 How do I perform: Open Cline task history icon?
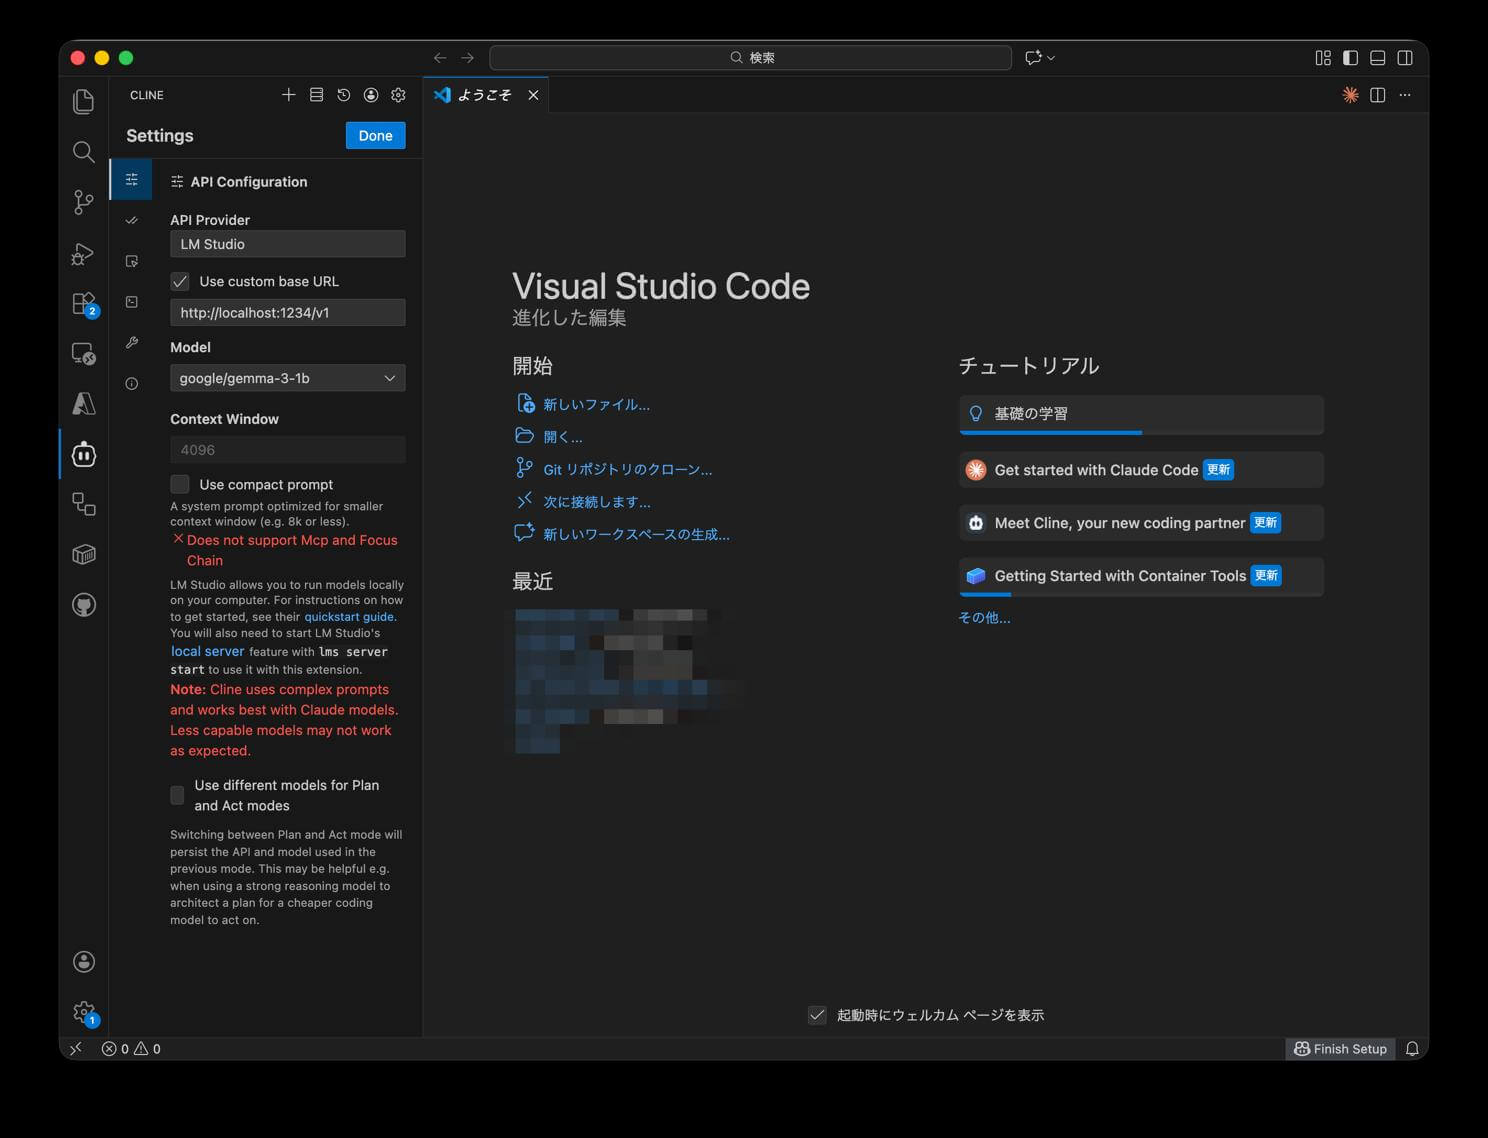coord(343,95)
